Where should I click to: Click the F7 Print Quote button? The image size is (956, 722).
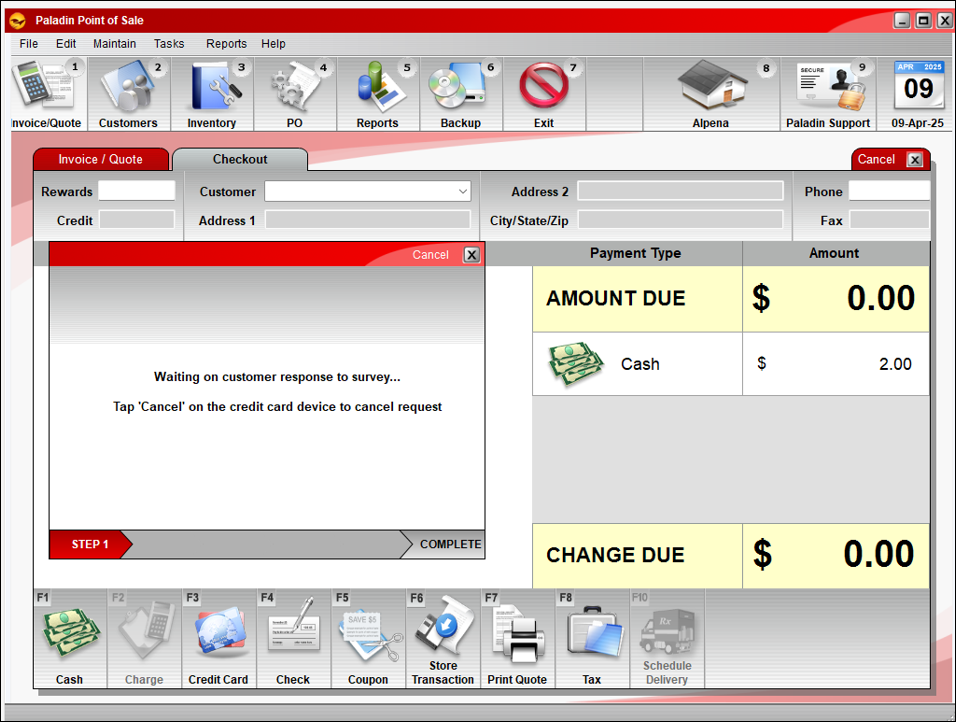[x=517, y=638]
